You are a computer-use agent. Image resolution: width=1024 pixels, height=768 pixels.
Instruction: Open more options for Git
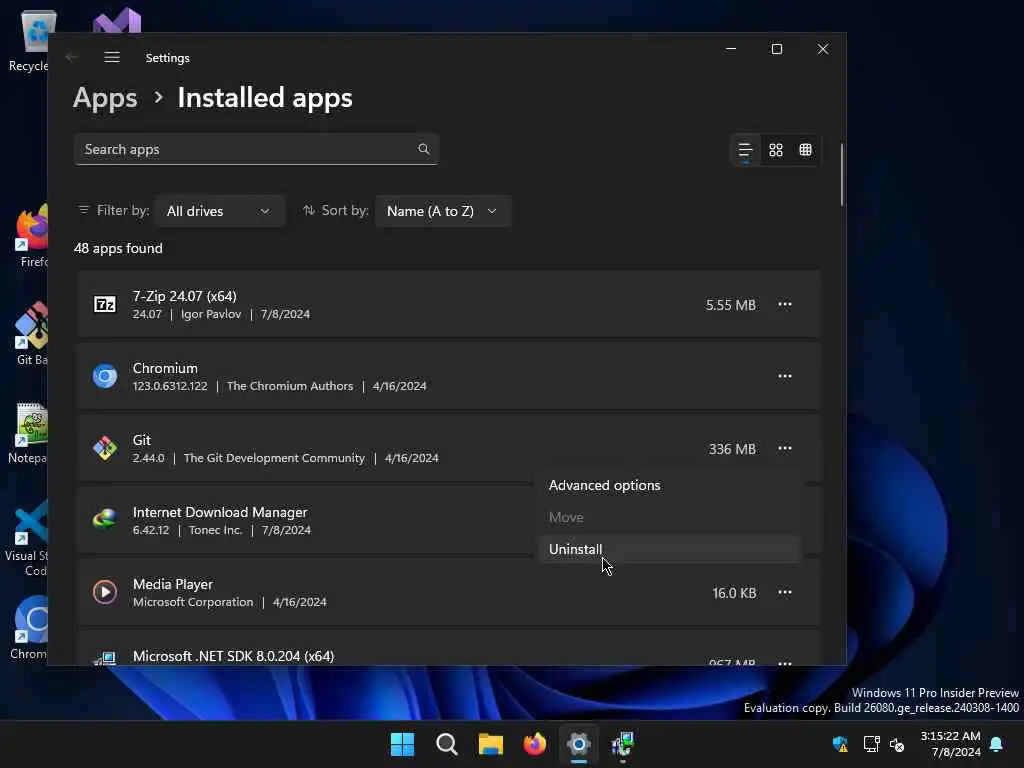[785, 448]
